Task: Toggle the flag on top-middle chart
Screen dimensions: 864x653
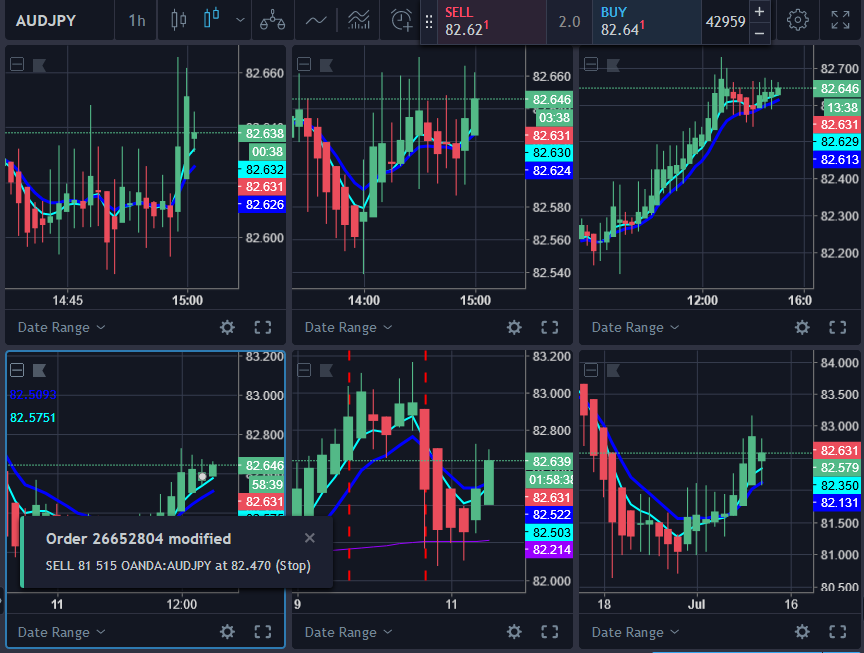Action: tap(327, 64)
